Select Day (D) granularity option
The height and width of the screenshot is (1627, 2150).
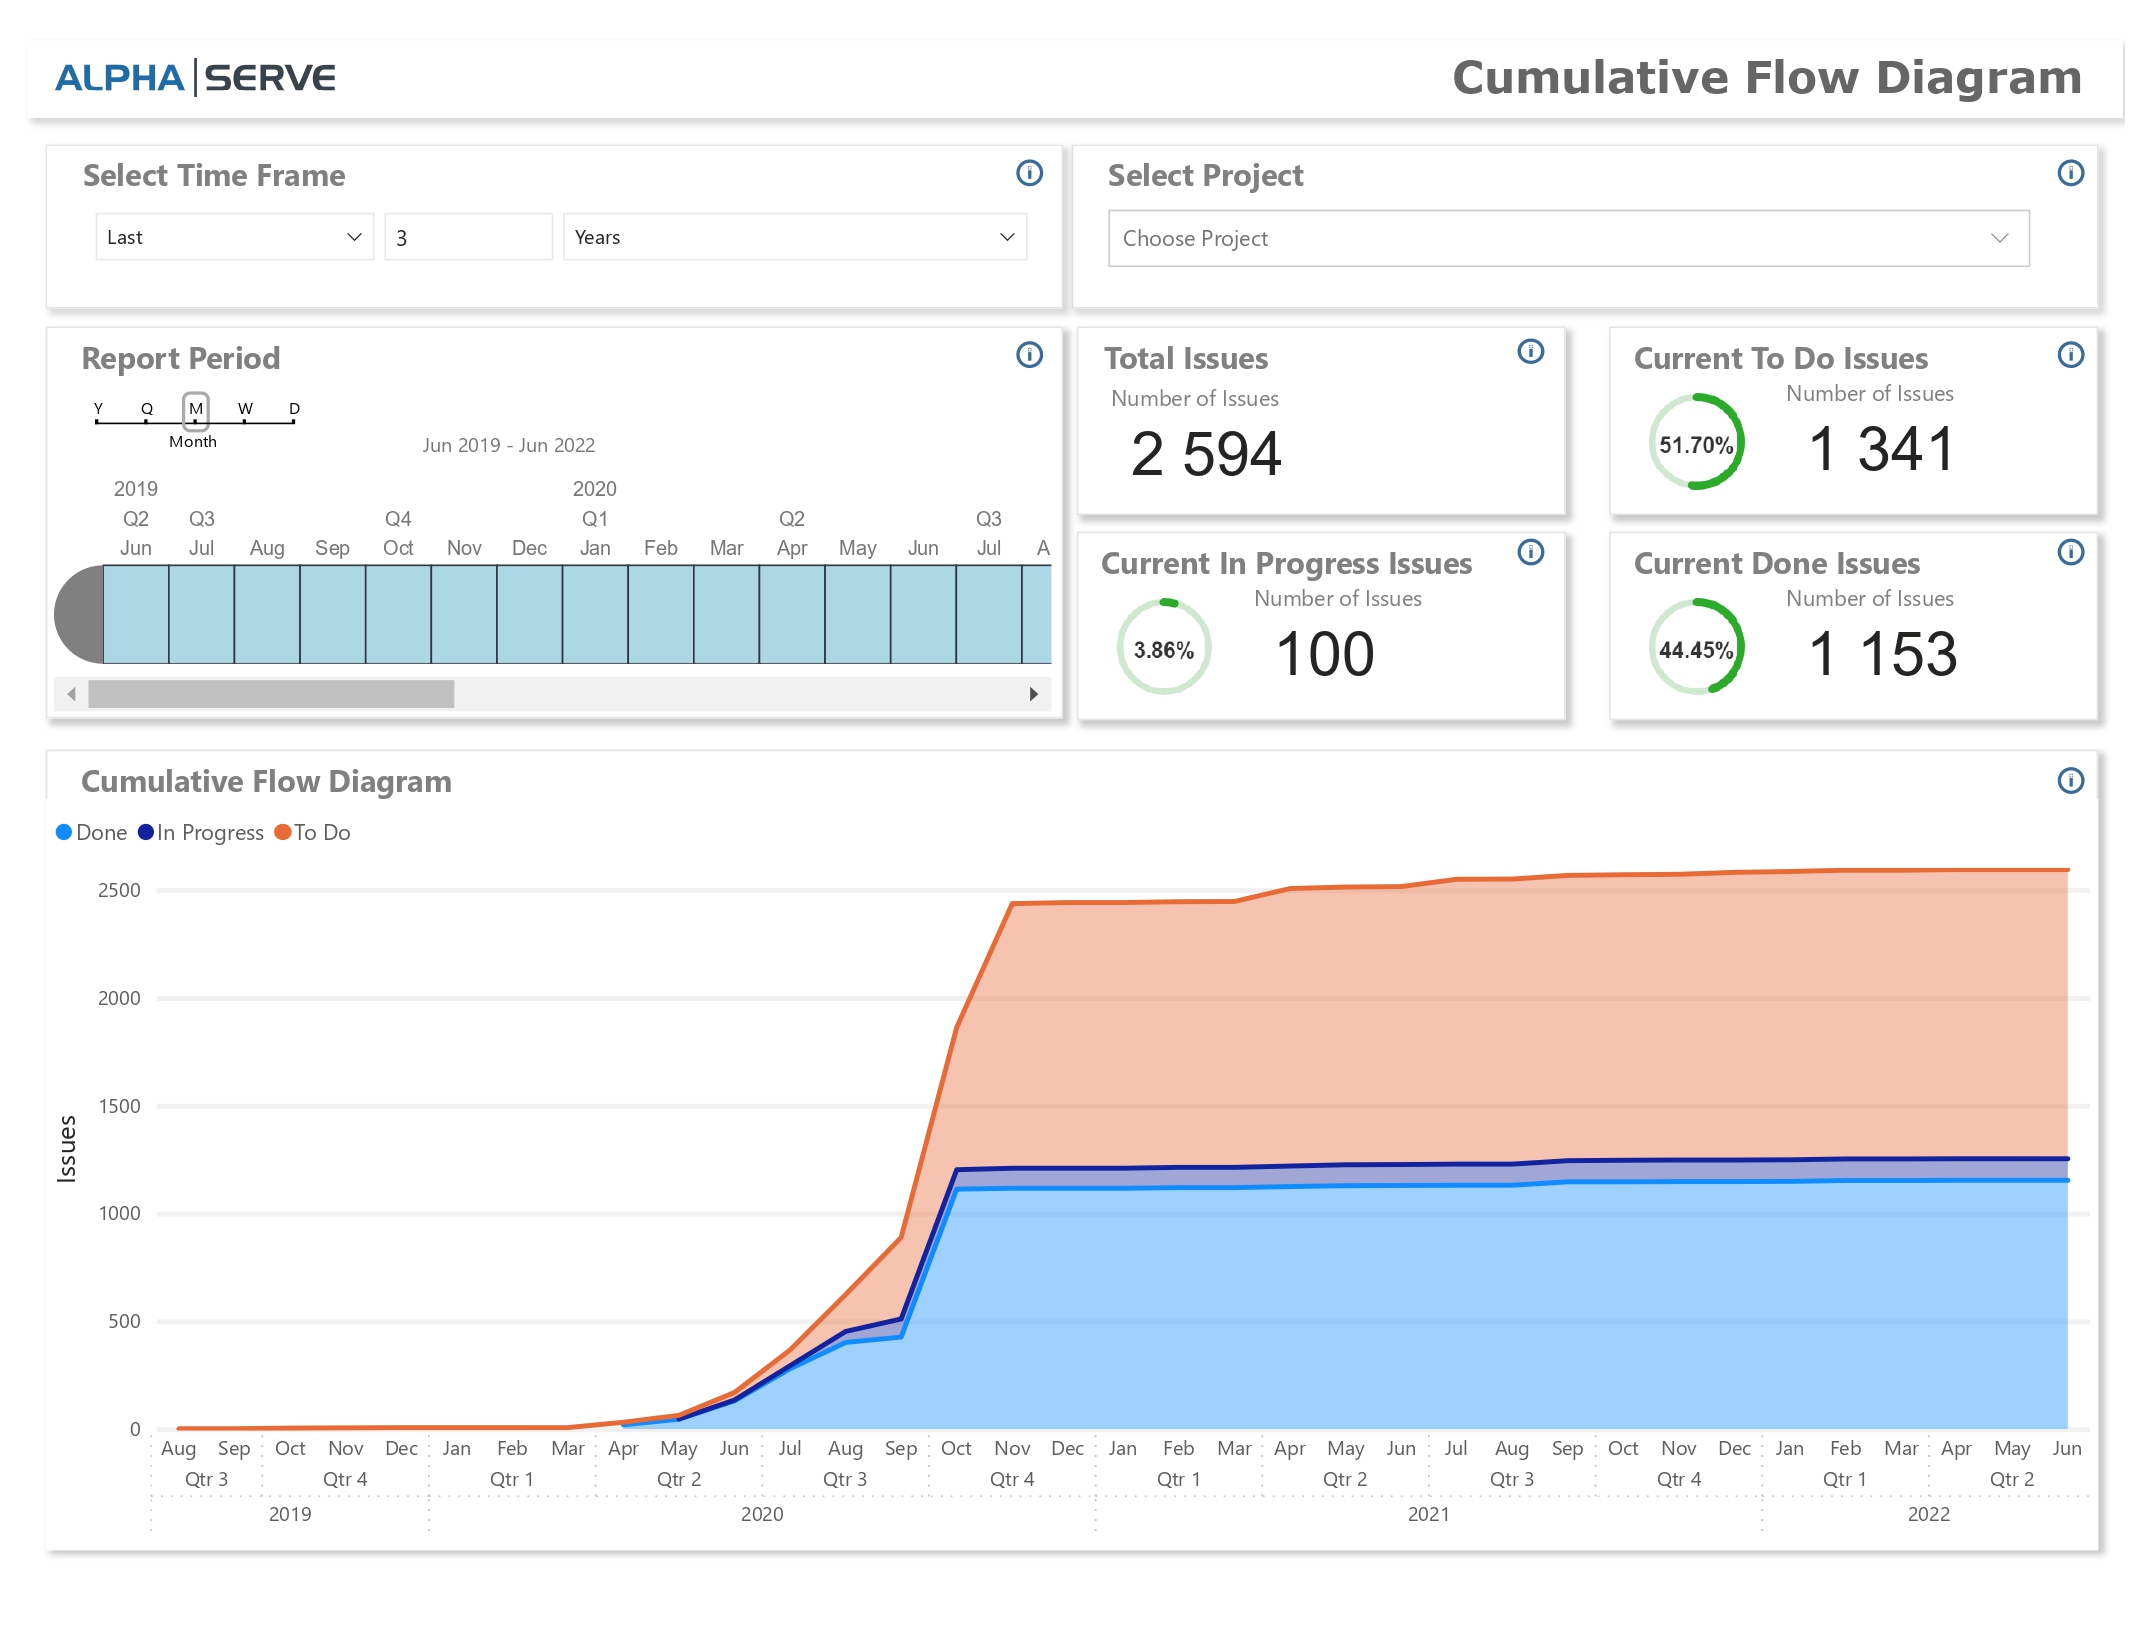pyautogui.click(x=293, y=409)
